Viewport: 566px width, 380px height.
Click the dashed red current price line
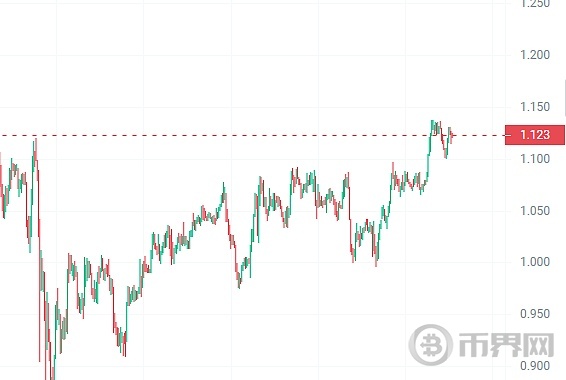[x=253, y=136]
